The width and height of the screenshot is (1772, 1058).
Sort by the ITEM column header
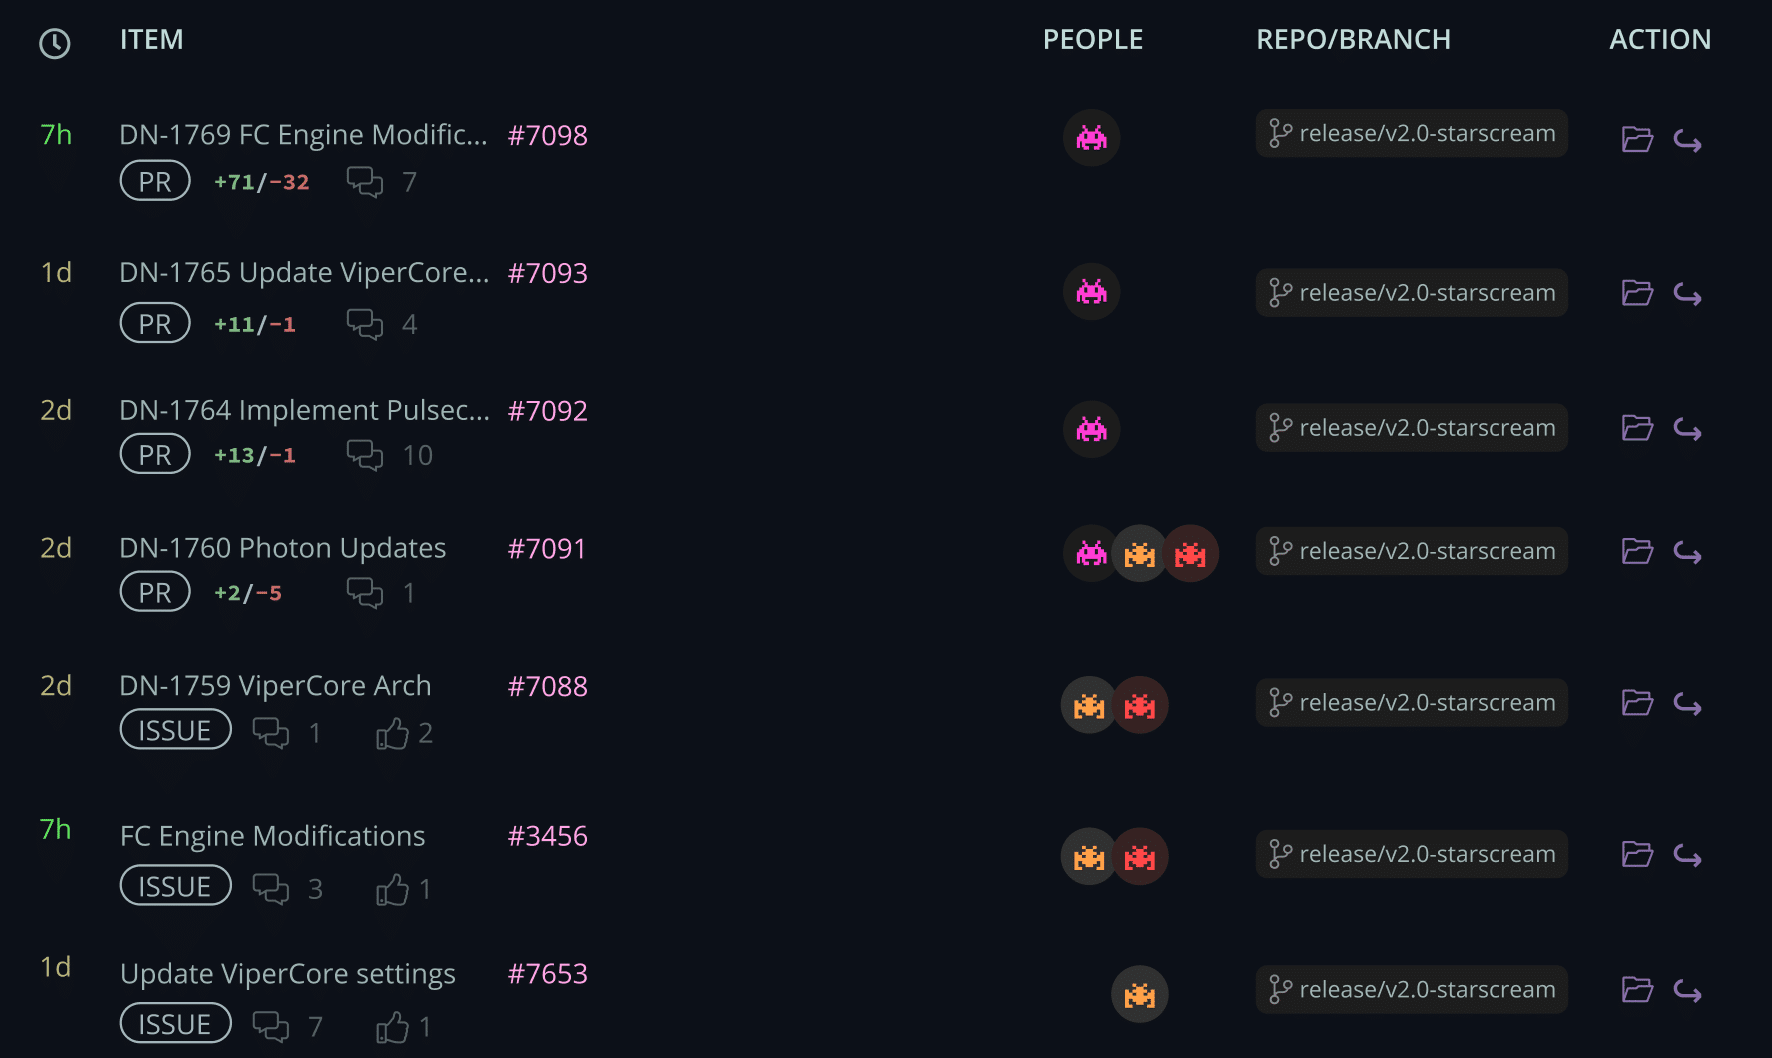(x=152, y=39)
